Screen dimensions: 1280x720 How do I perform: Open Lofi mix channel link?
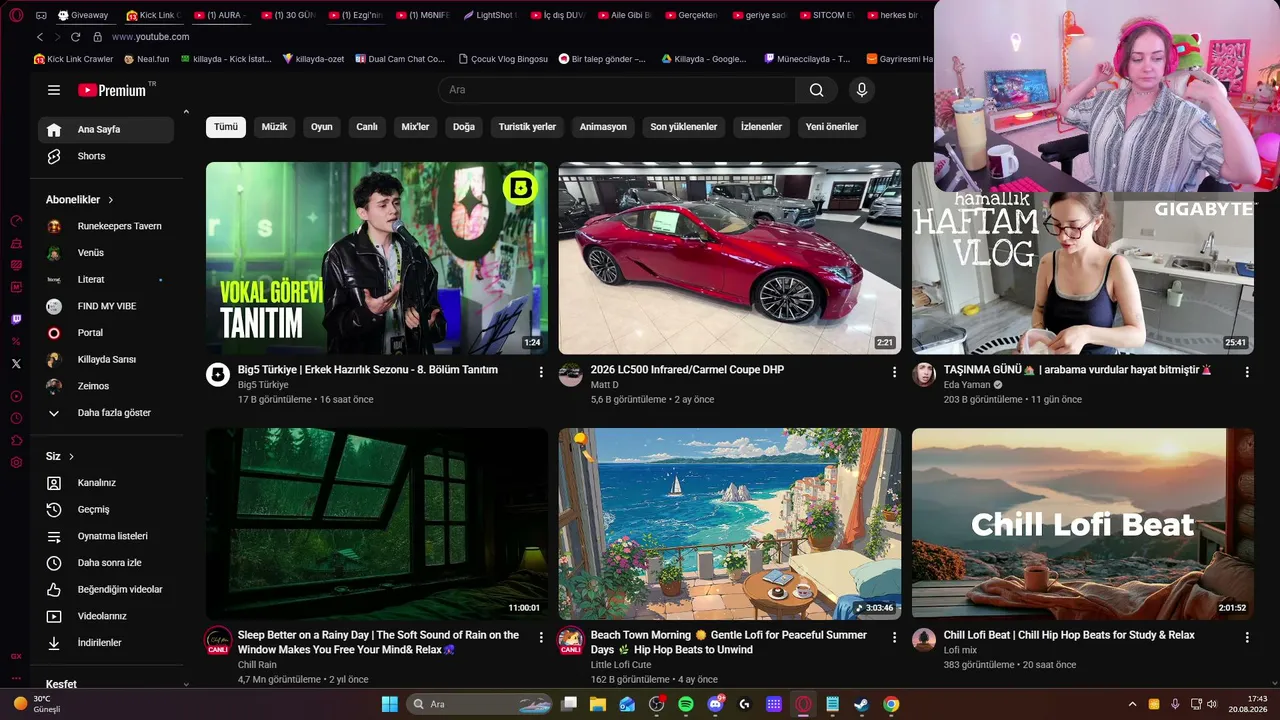point(960,650)
